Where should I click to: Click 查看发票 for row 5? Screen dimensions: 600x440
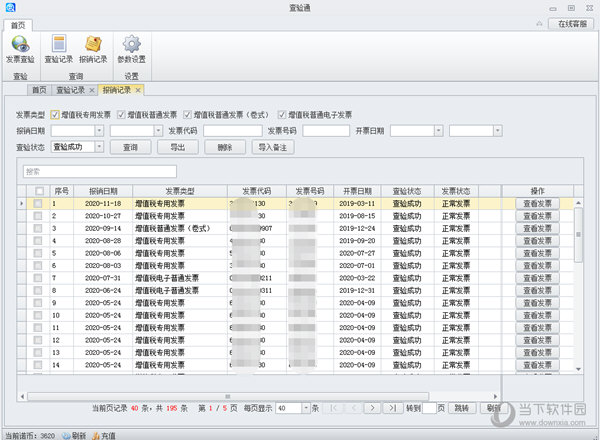point(537,253)
